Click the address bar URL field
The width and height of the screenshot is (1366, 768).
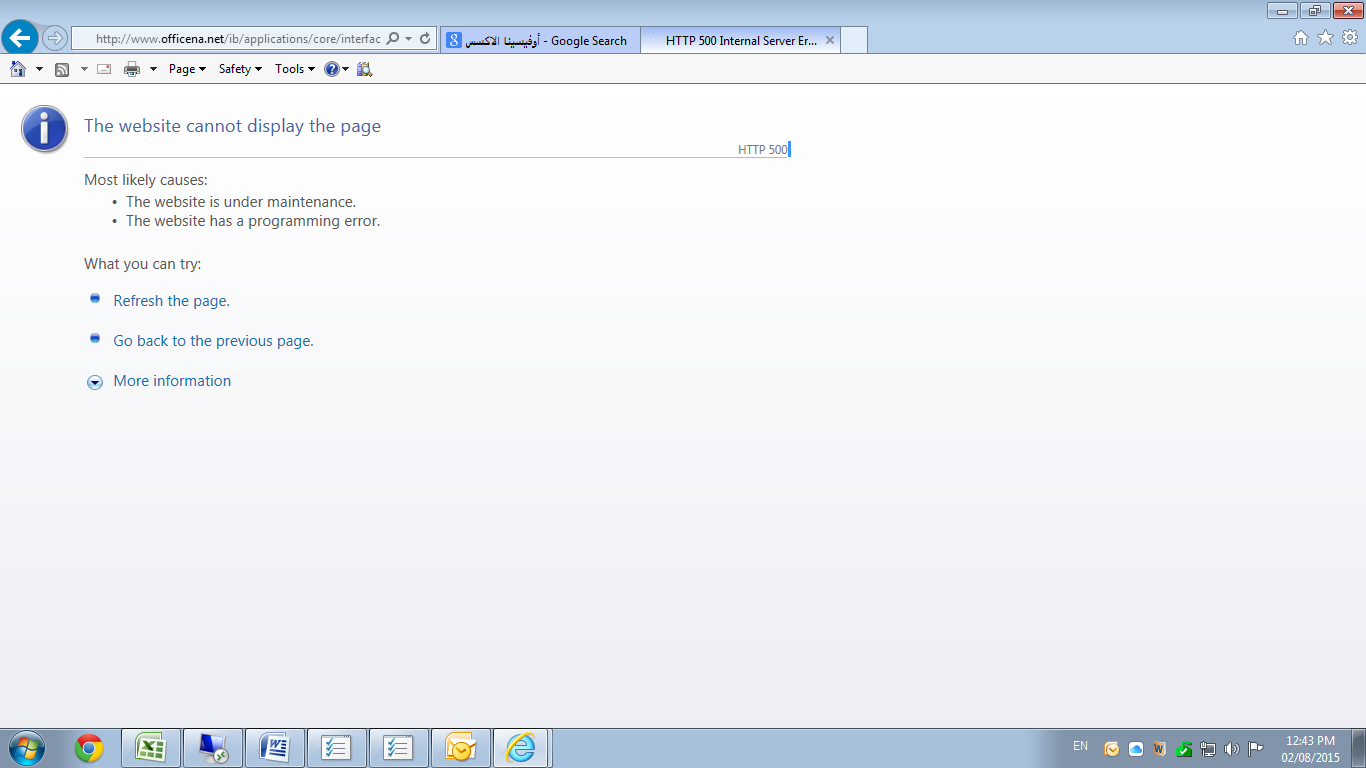pos(237,39)
